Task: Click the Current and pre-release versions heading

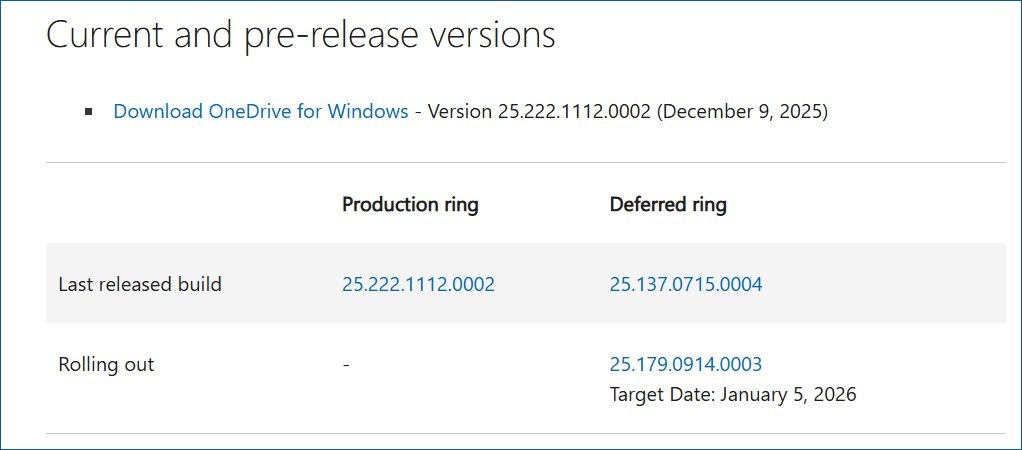Action: (300, 35)
